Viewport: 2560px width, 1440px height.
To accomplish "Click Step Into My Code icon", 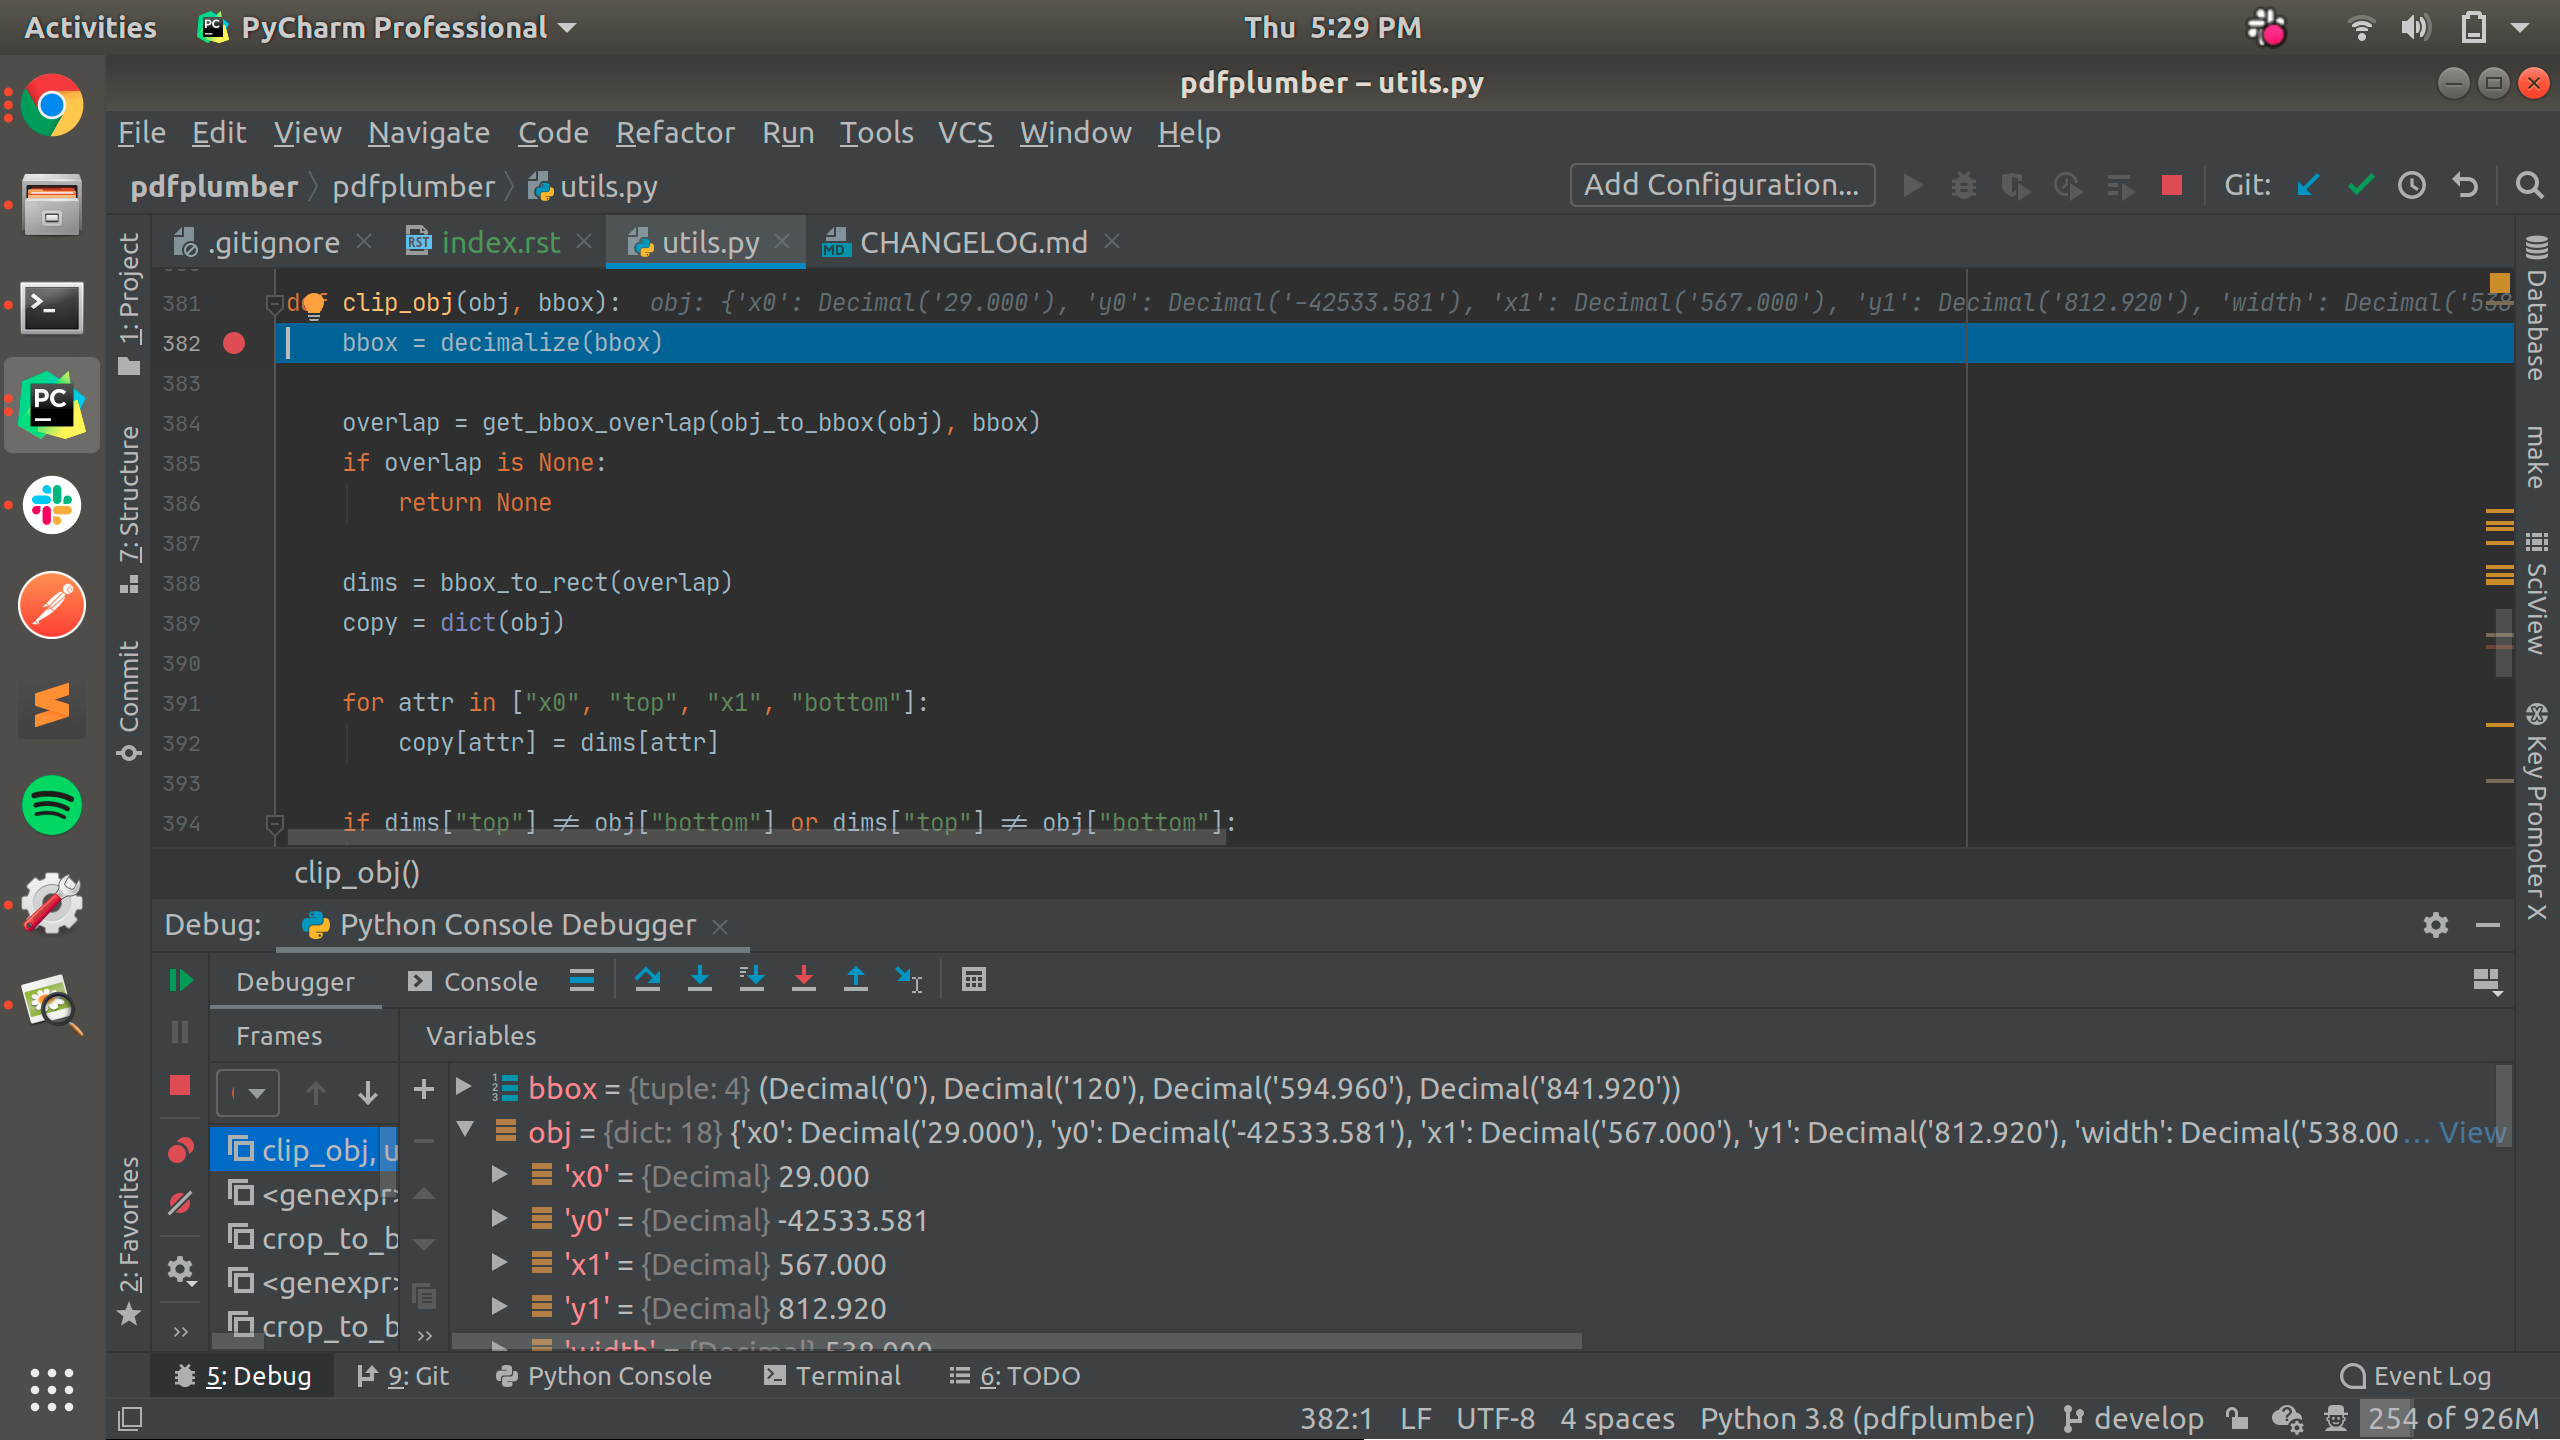I will [x=752, y=980].
